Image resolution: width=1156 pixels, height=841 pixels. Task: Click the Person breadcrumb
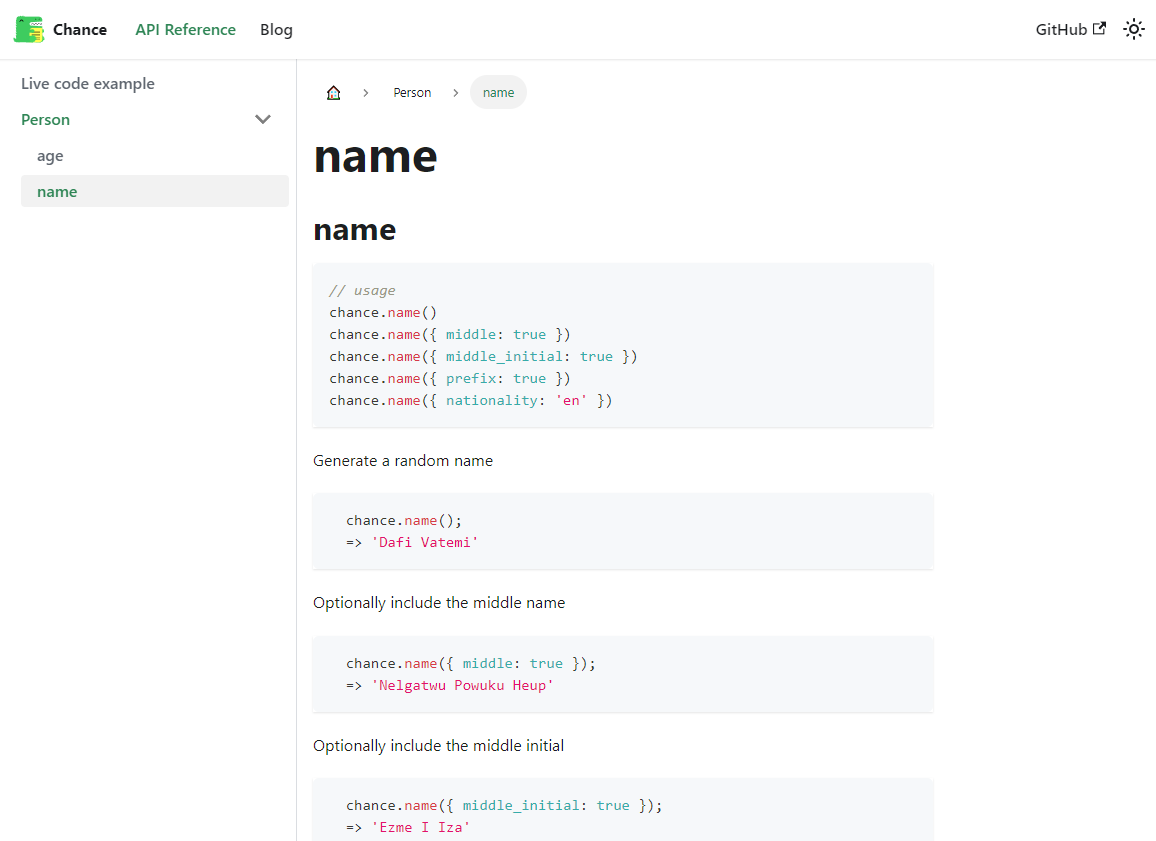click(412, 92)
